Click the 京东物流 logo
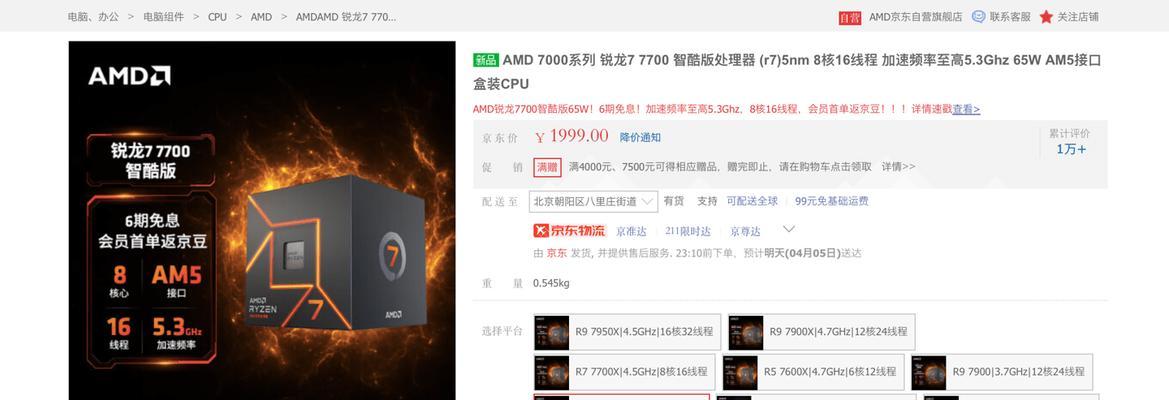Image resolution: width=1169 pixels, height=400 pixels. [x=570, y=231]
